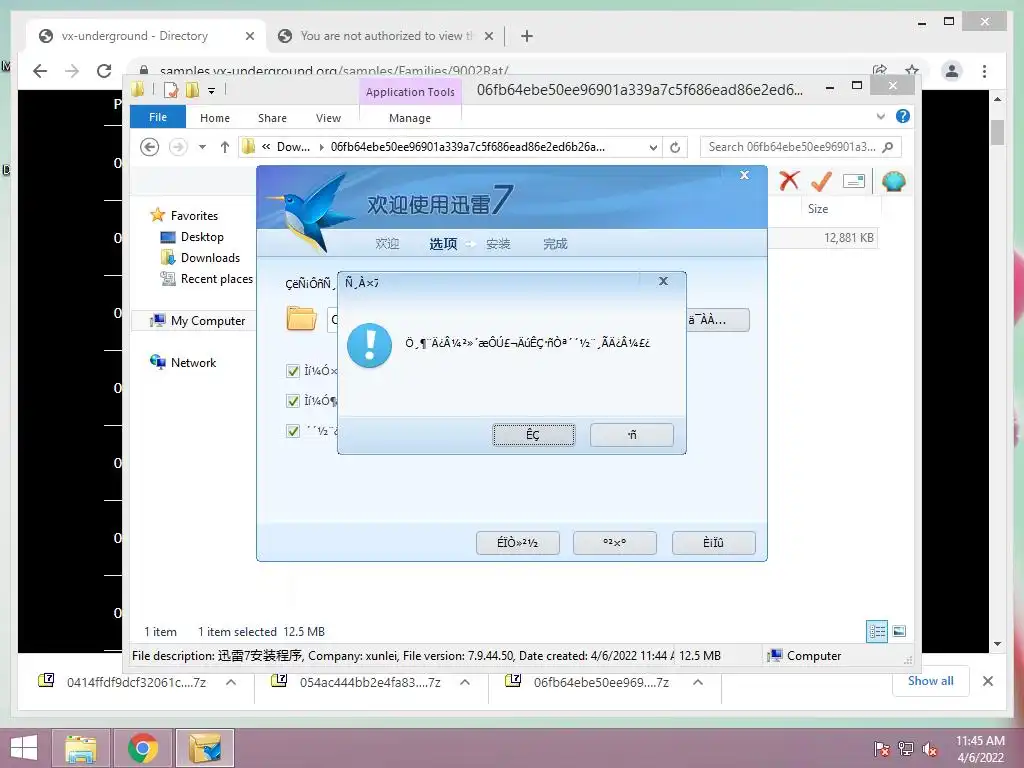Click the 安装 step label in installer
This screenshot has height=768, width=1024.
point(498,244)
